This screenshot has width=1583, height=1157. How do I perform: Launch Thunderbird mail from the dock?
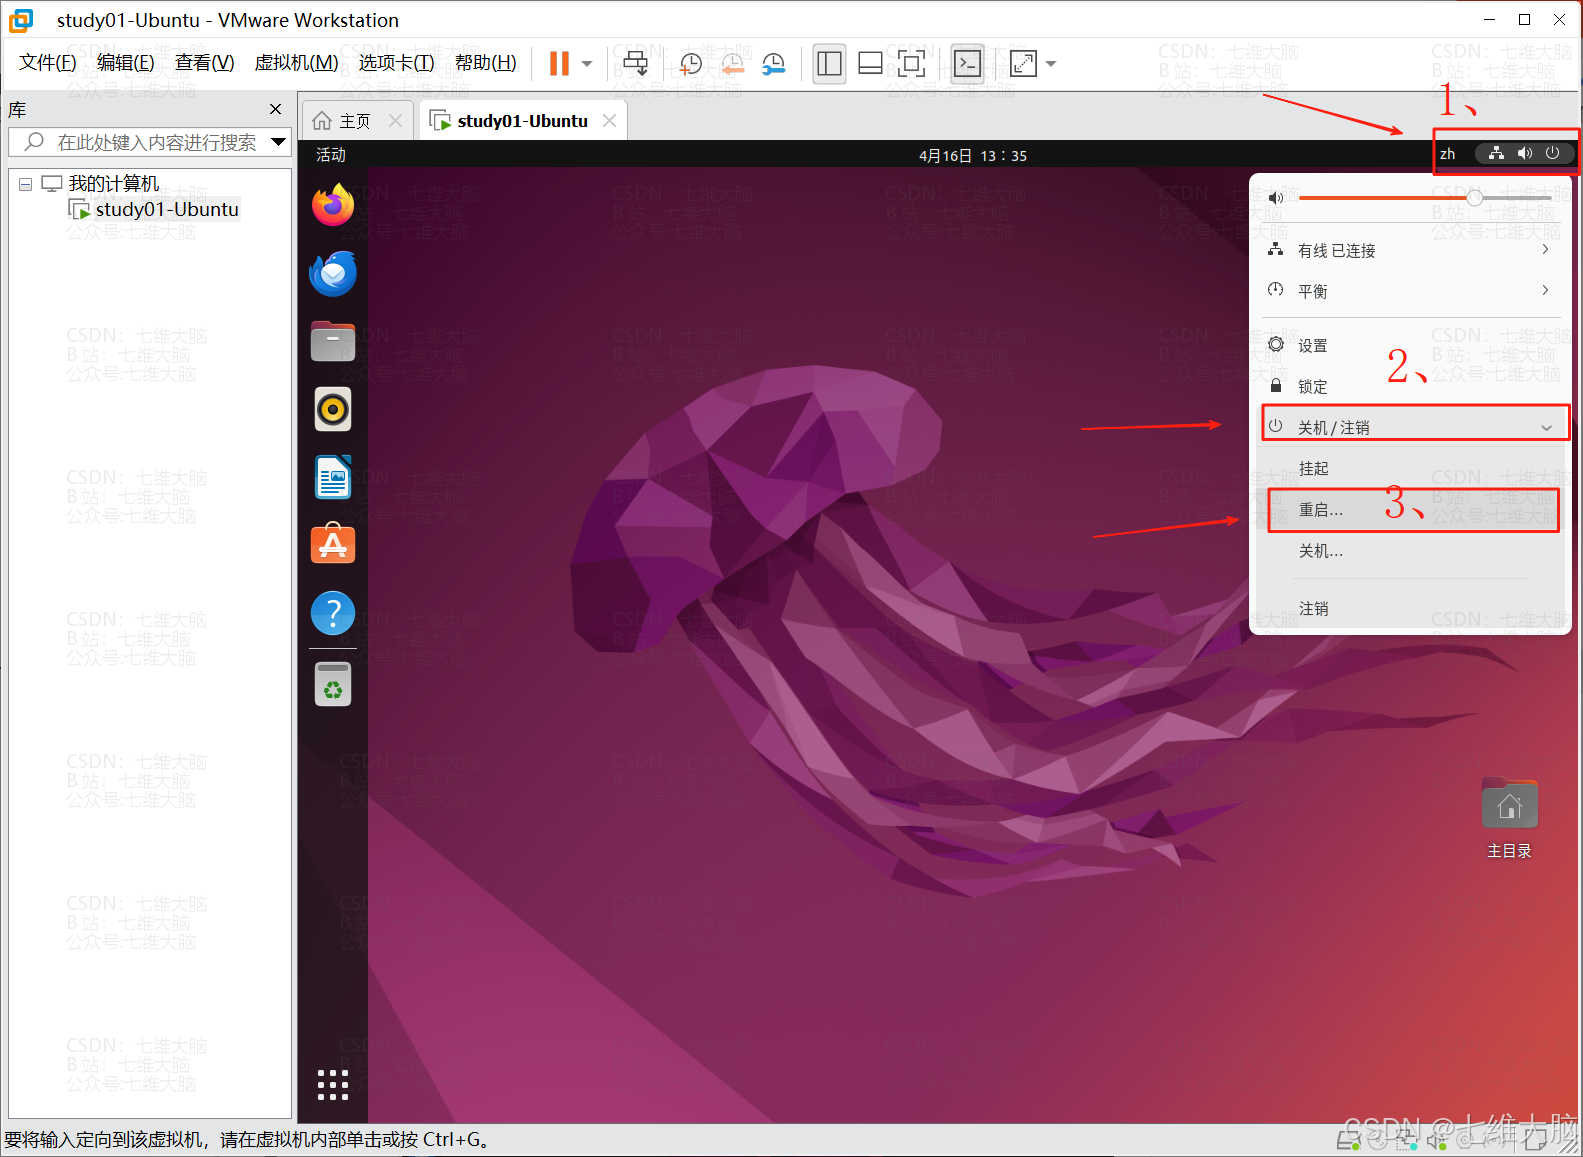333,273
